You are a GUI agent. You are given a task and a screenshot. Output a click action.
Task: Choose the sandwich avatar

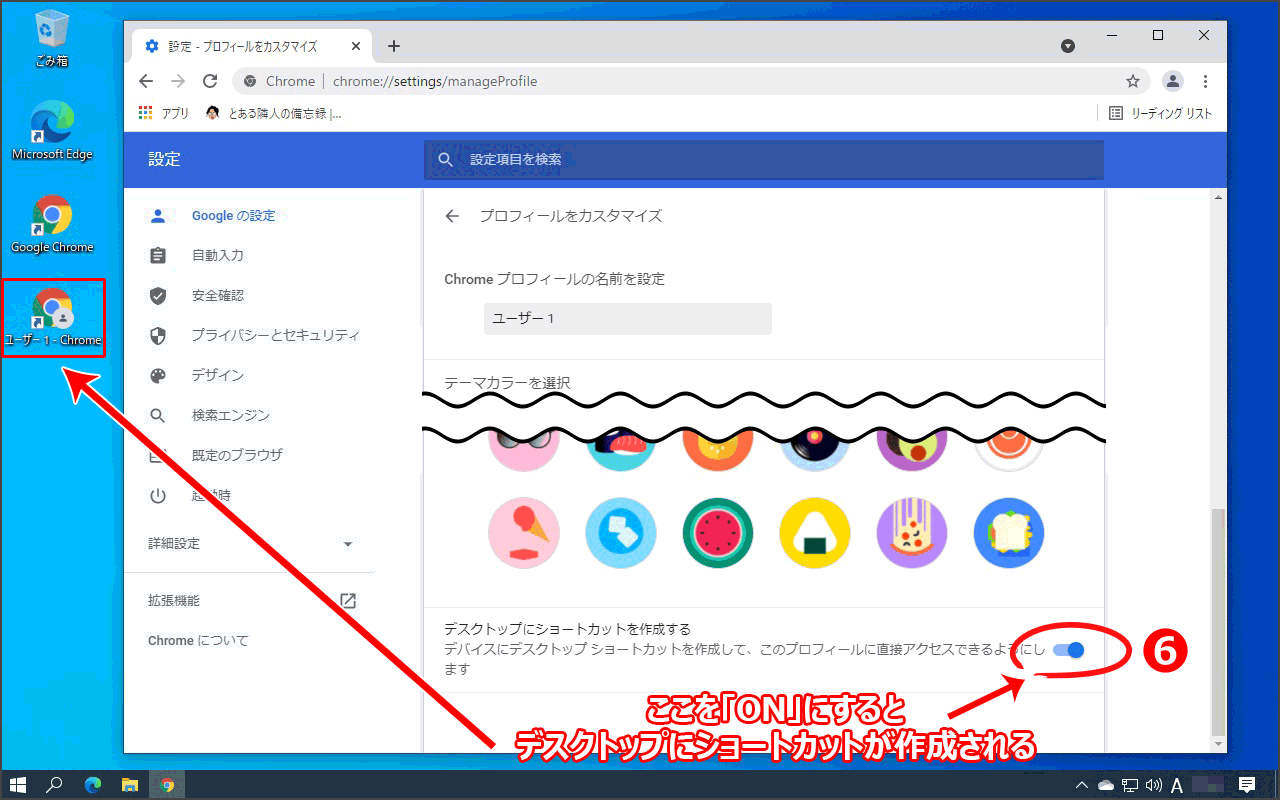(1009, 533)
